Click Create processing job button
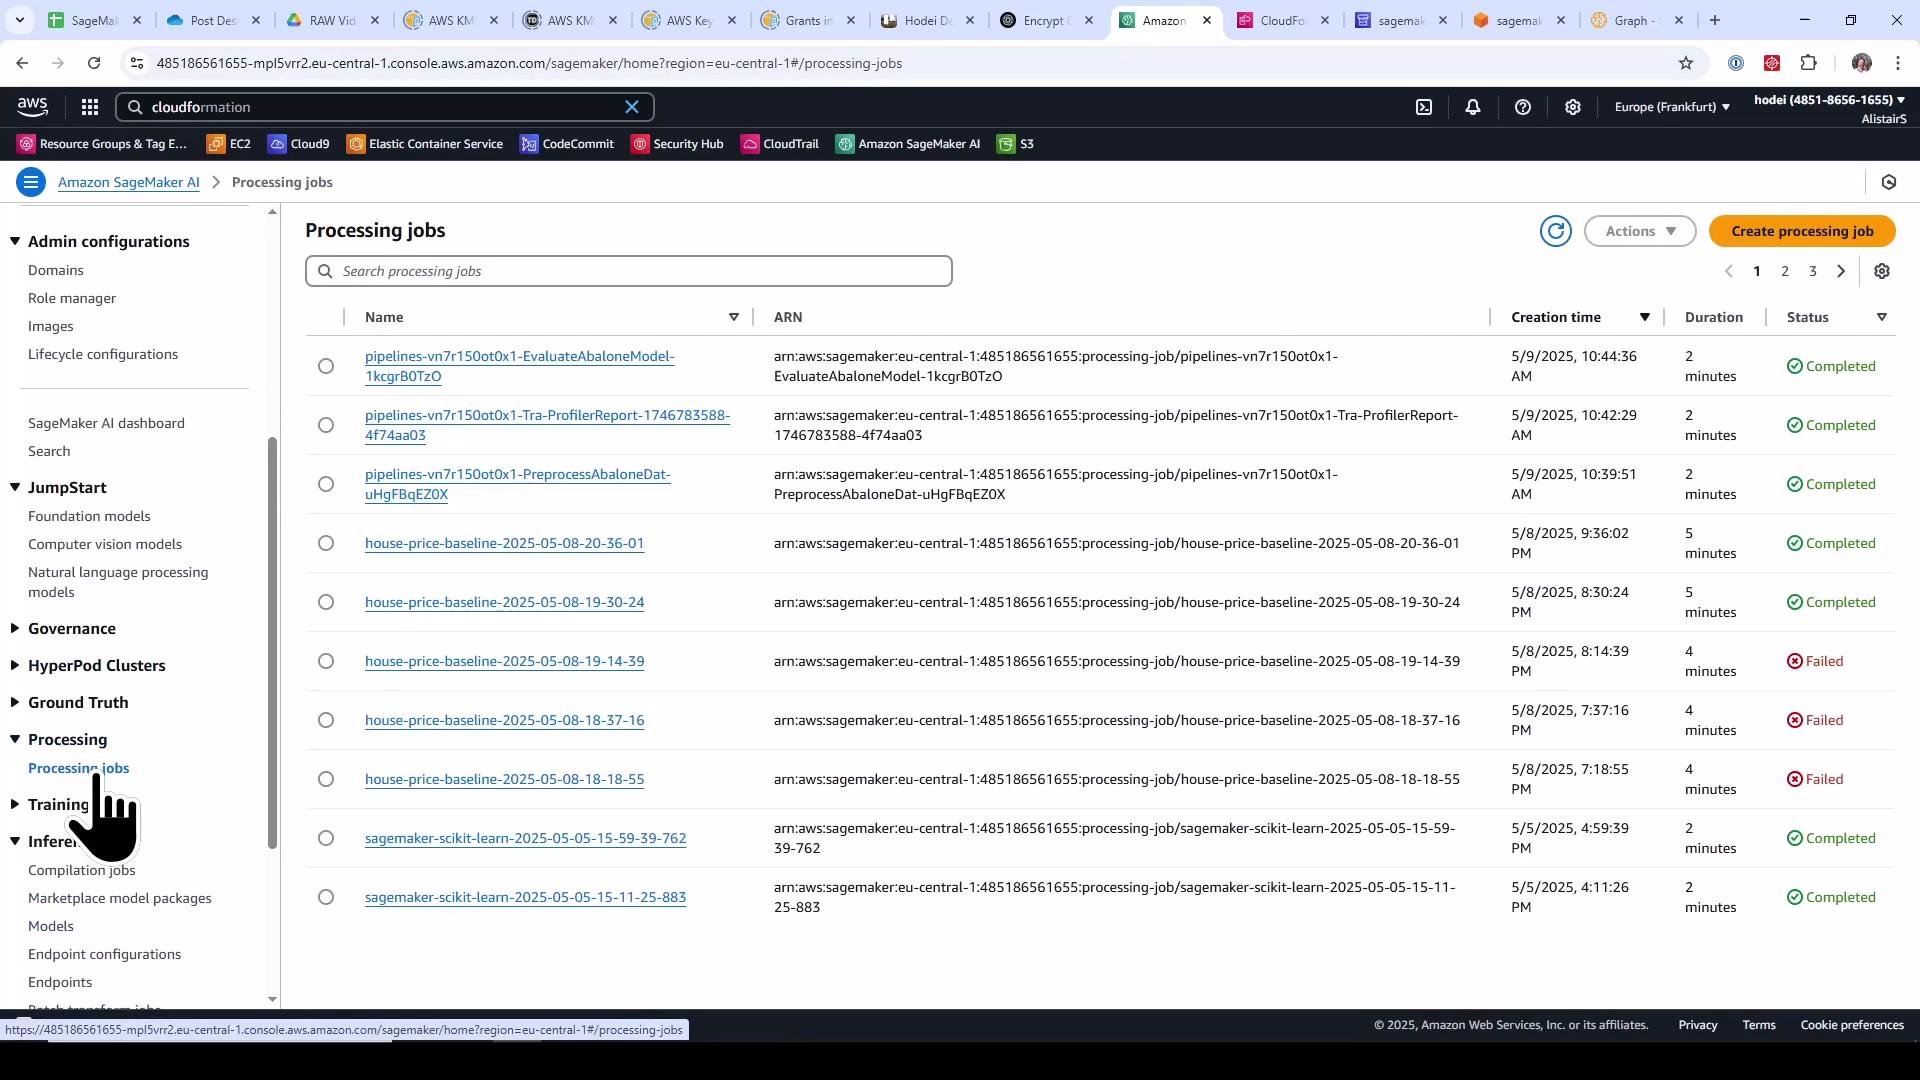The height and width of the screenshot is (1080, 1920). point(1802,231)
